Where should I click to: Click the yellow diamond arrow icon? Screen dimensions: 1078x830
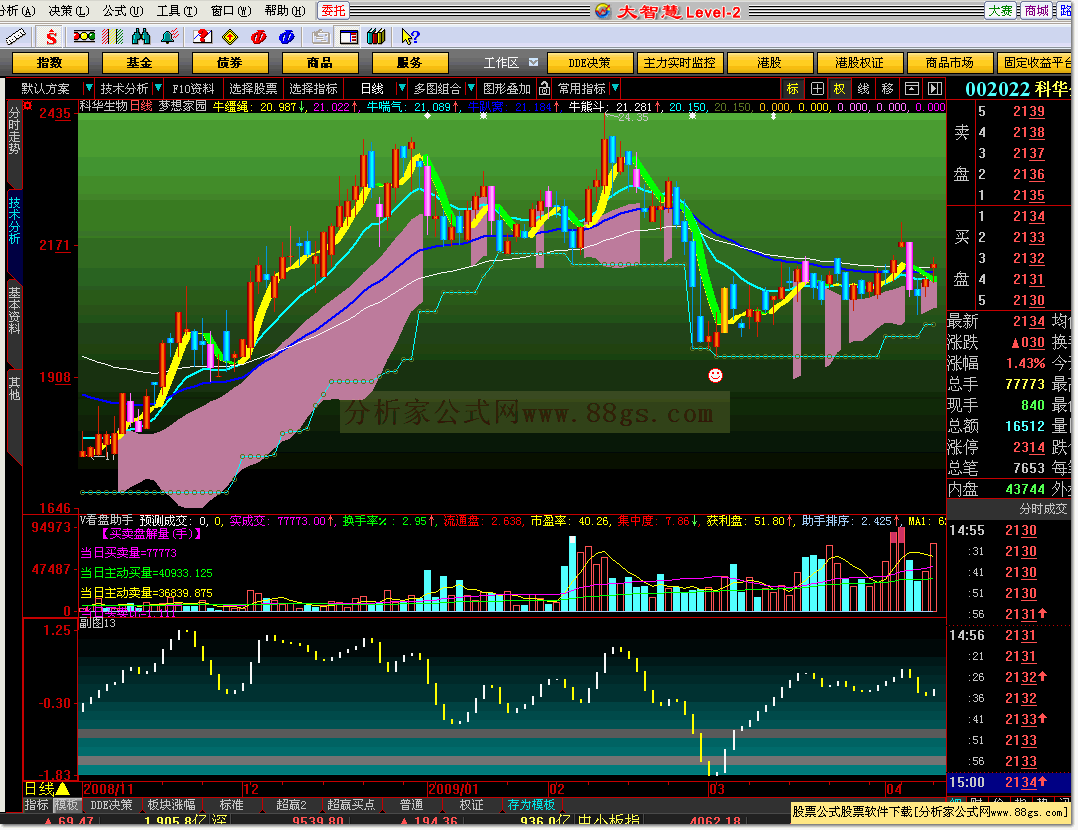[x=231, y=37]
